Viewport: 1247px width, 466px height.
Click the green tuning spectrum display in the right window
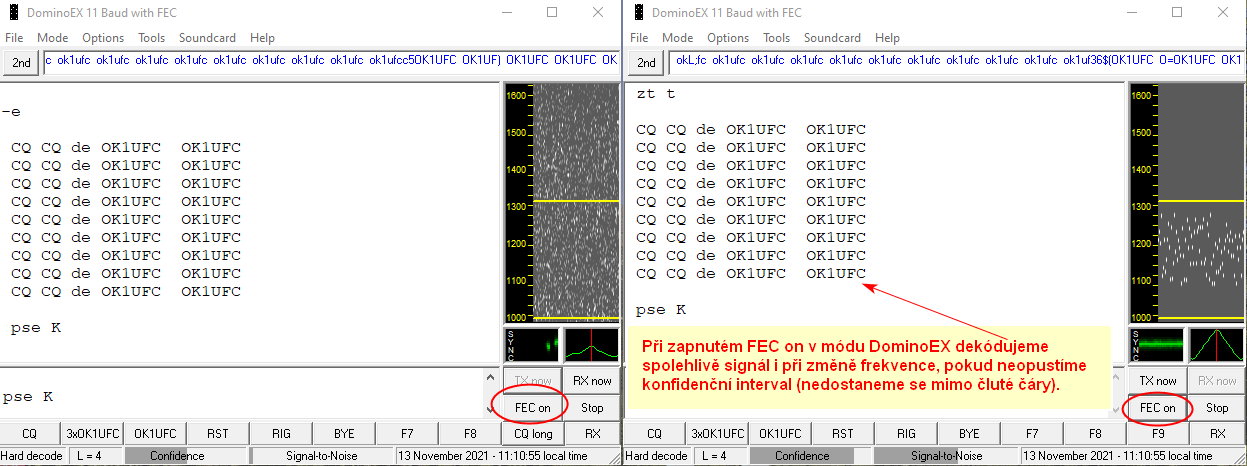1216,345
